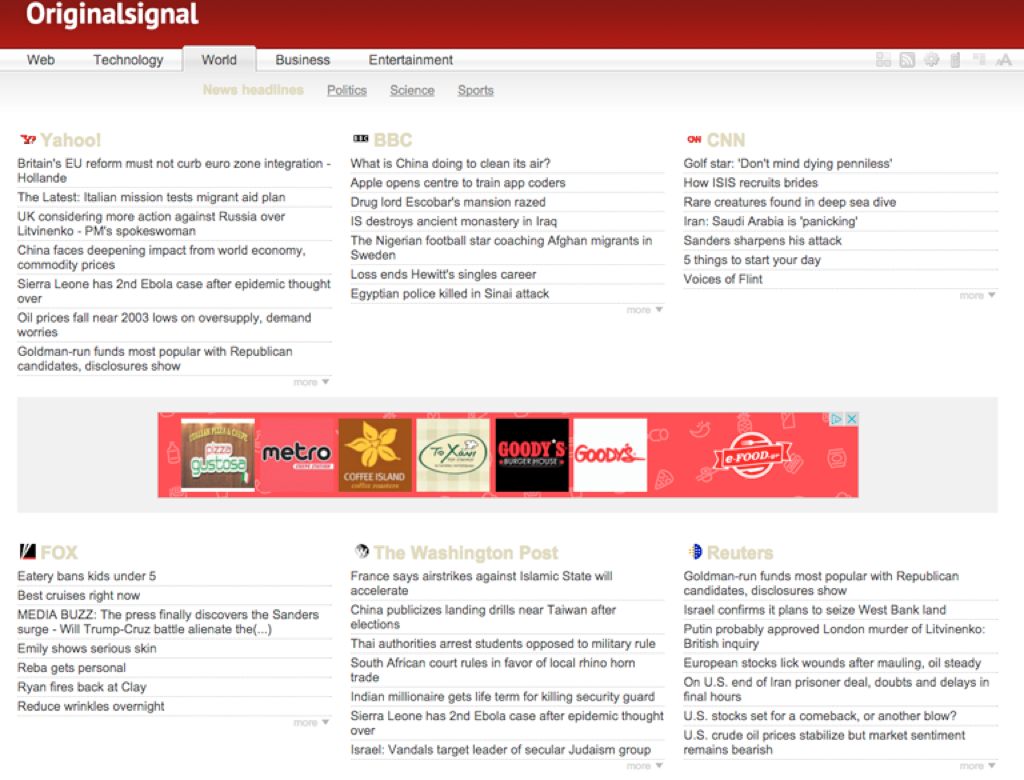
Task: Open 'Rare creatures found in deep sea dive'
Action: (790, 203)
